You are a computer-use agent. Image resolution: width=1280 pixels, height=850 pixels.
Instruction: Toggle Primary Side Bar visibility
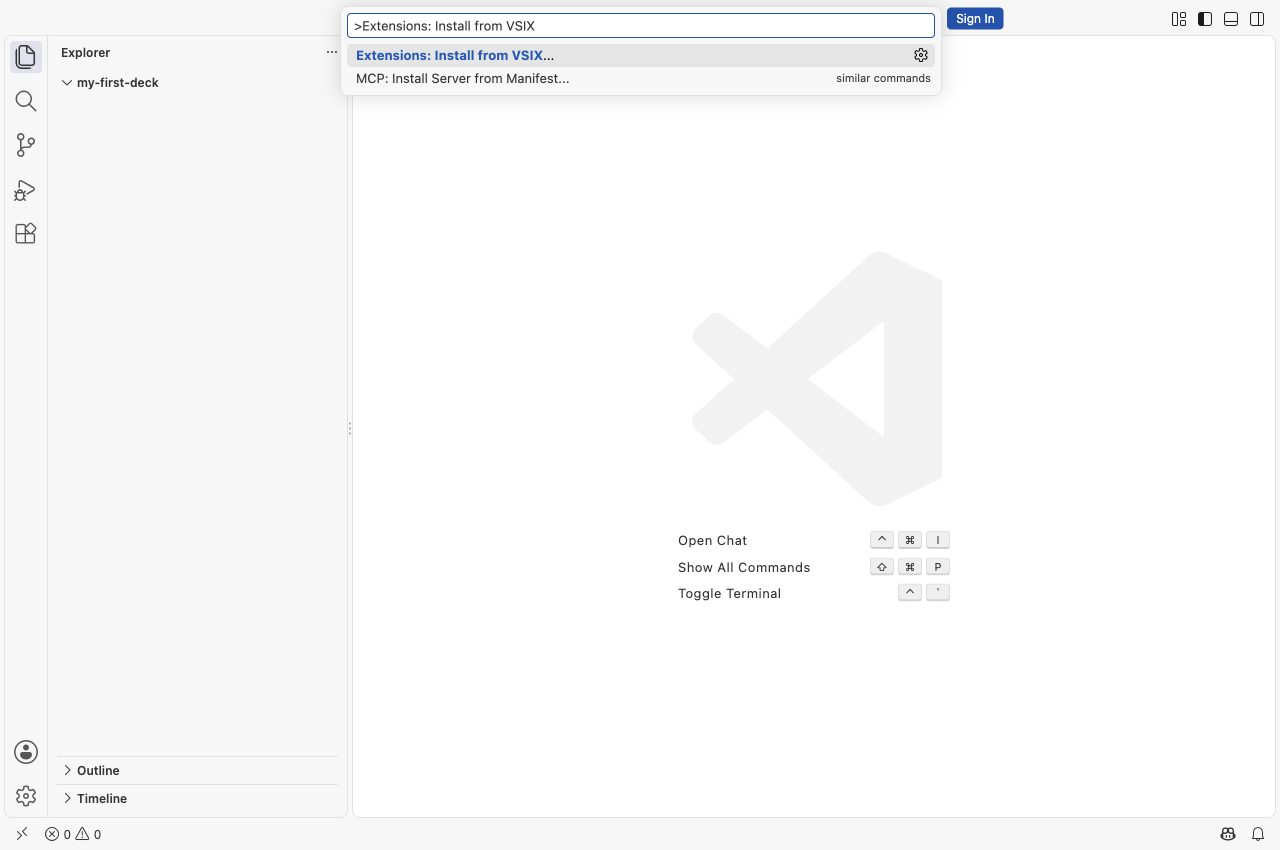[1205, 19]
